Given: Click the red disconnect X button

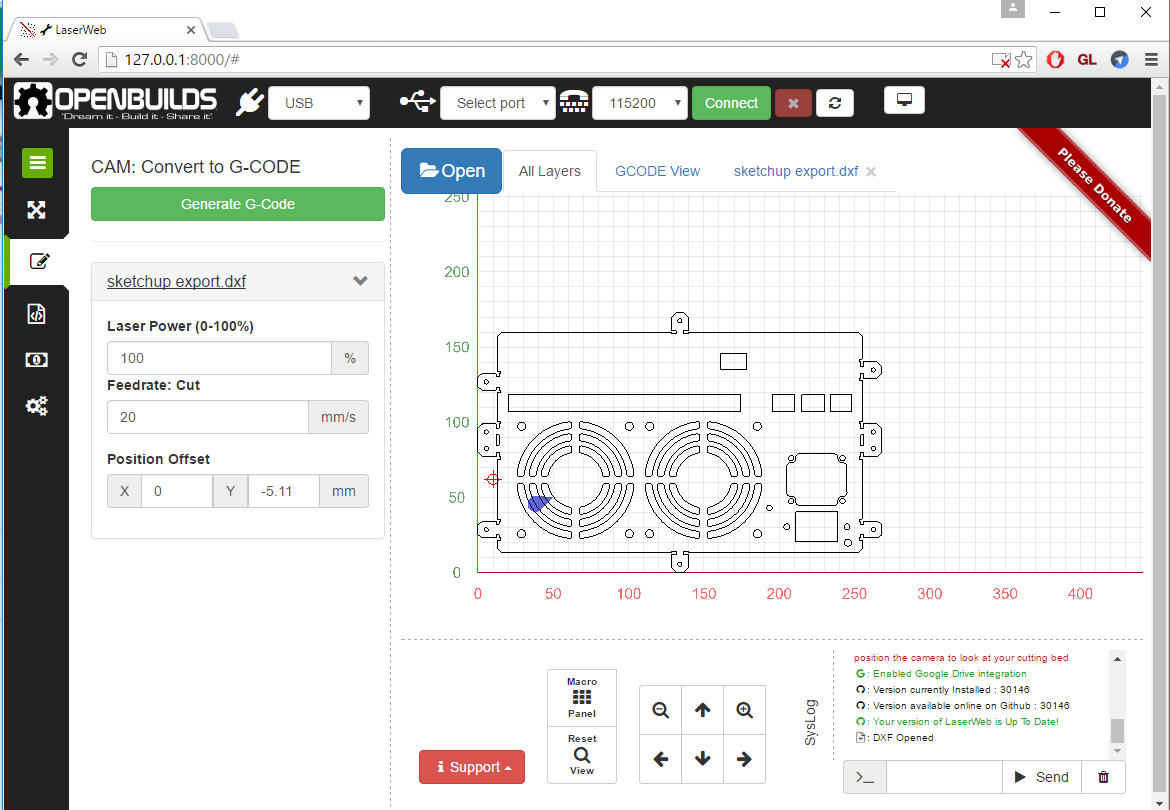Looking at the screenshot, I should 793,103.
